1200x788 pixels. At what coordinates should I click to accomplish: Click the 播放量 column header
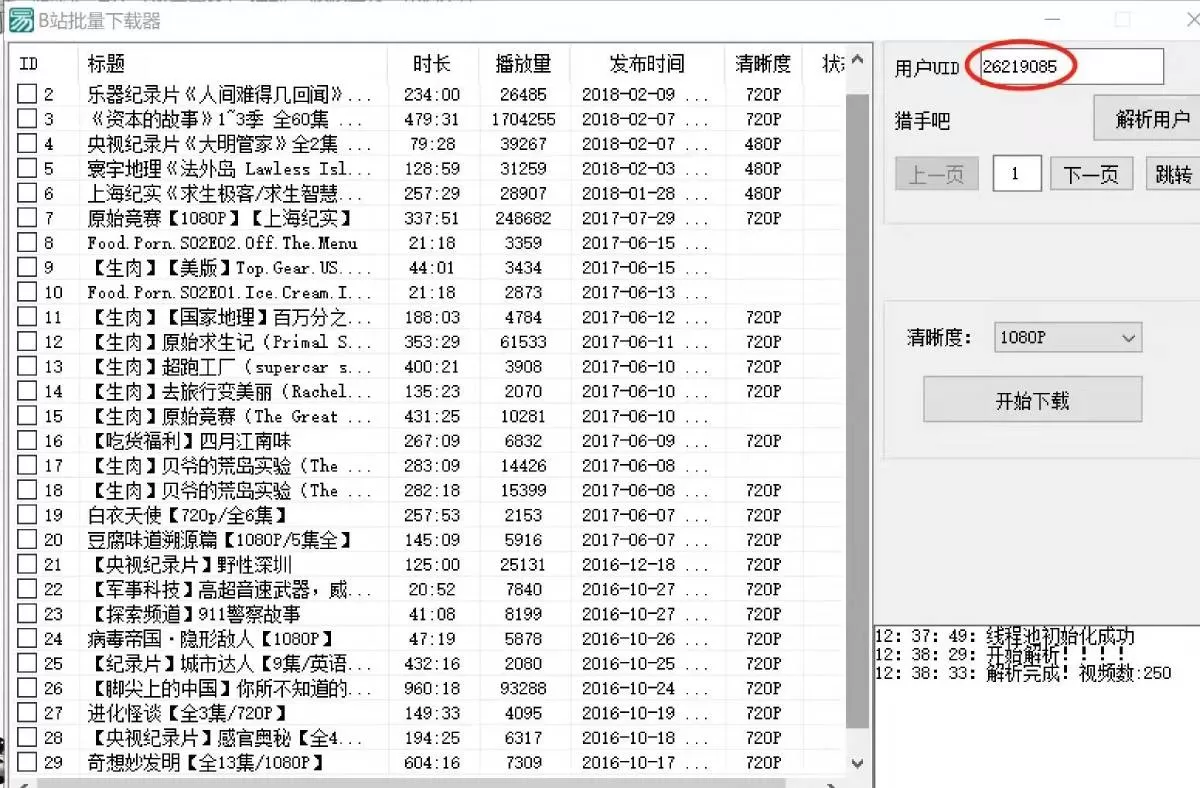point(524,63)
